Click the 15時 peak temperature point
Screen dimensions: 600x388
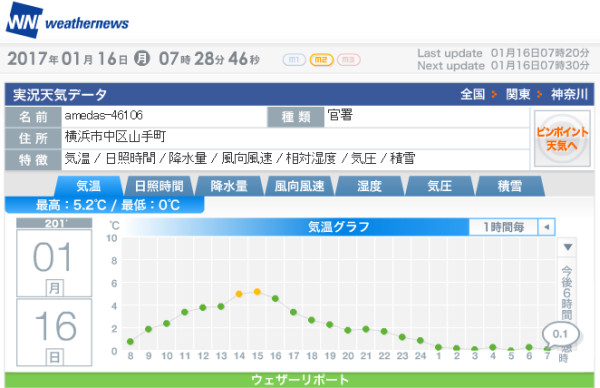257,292
